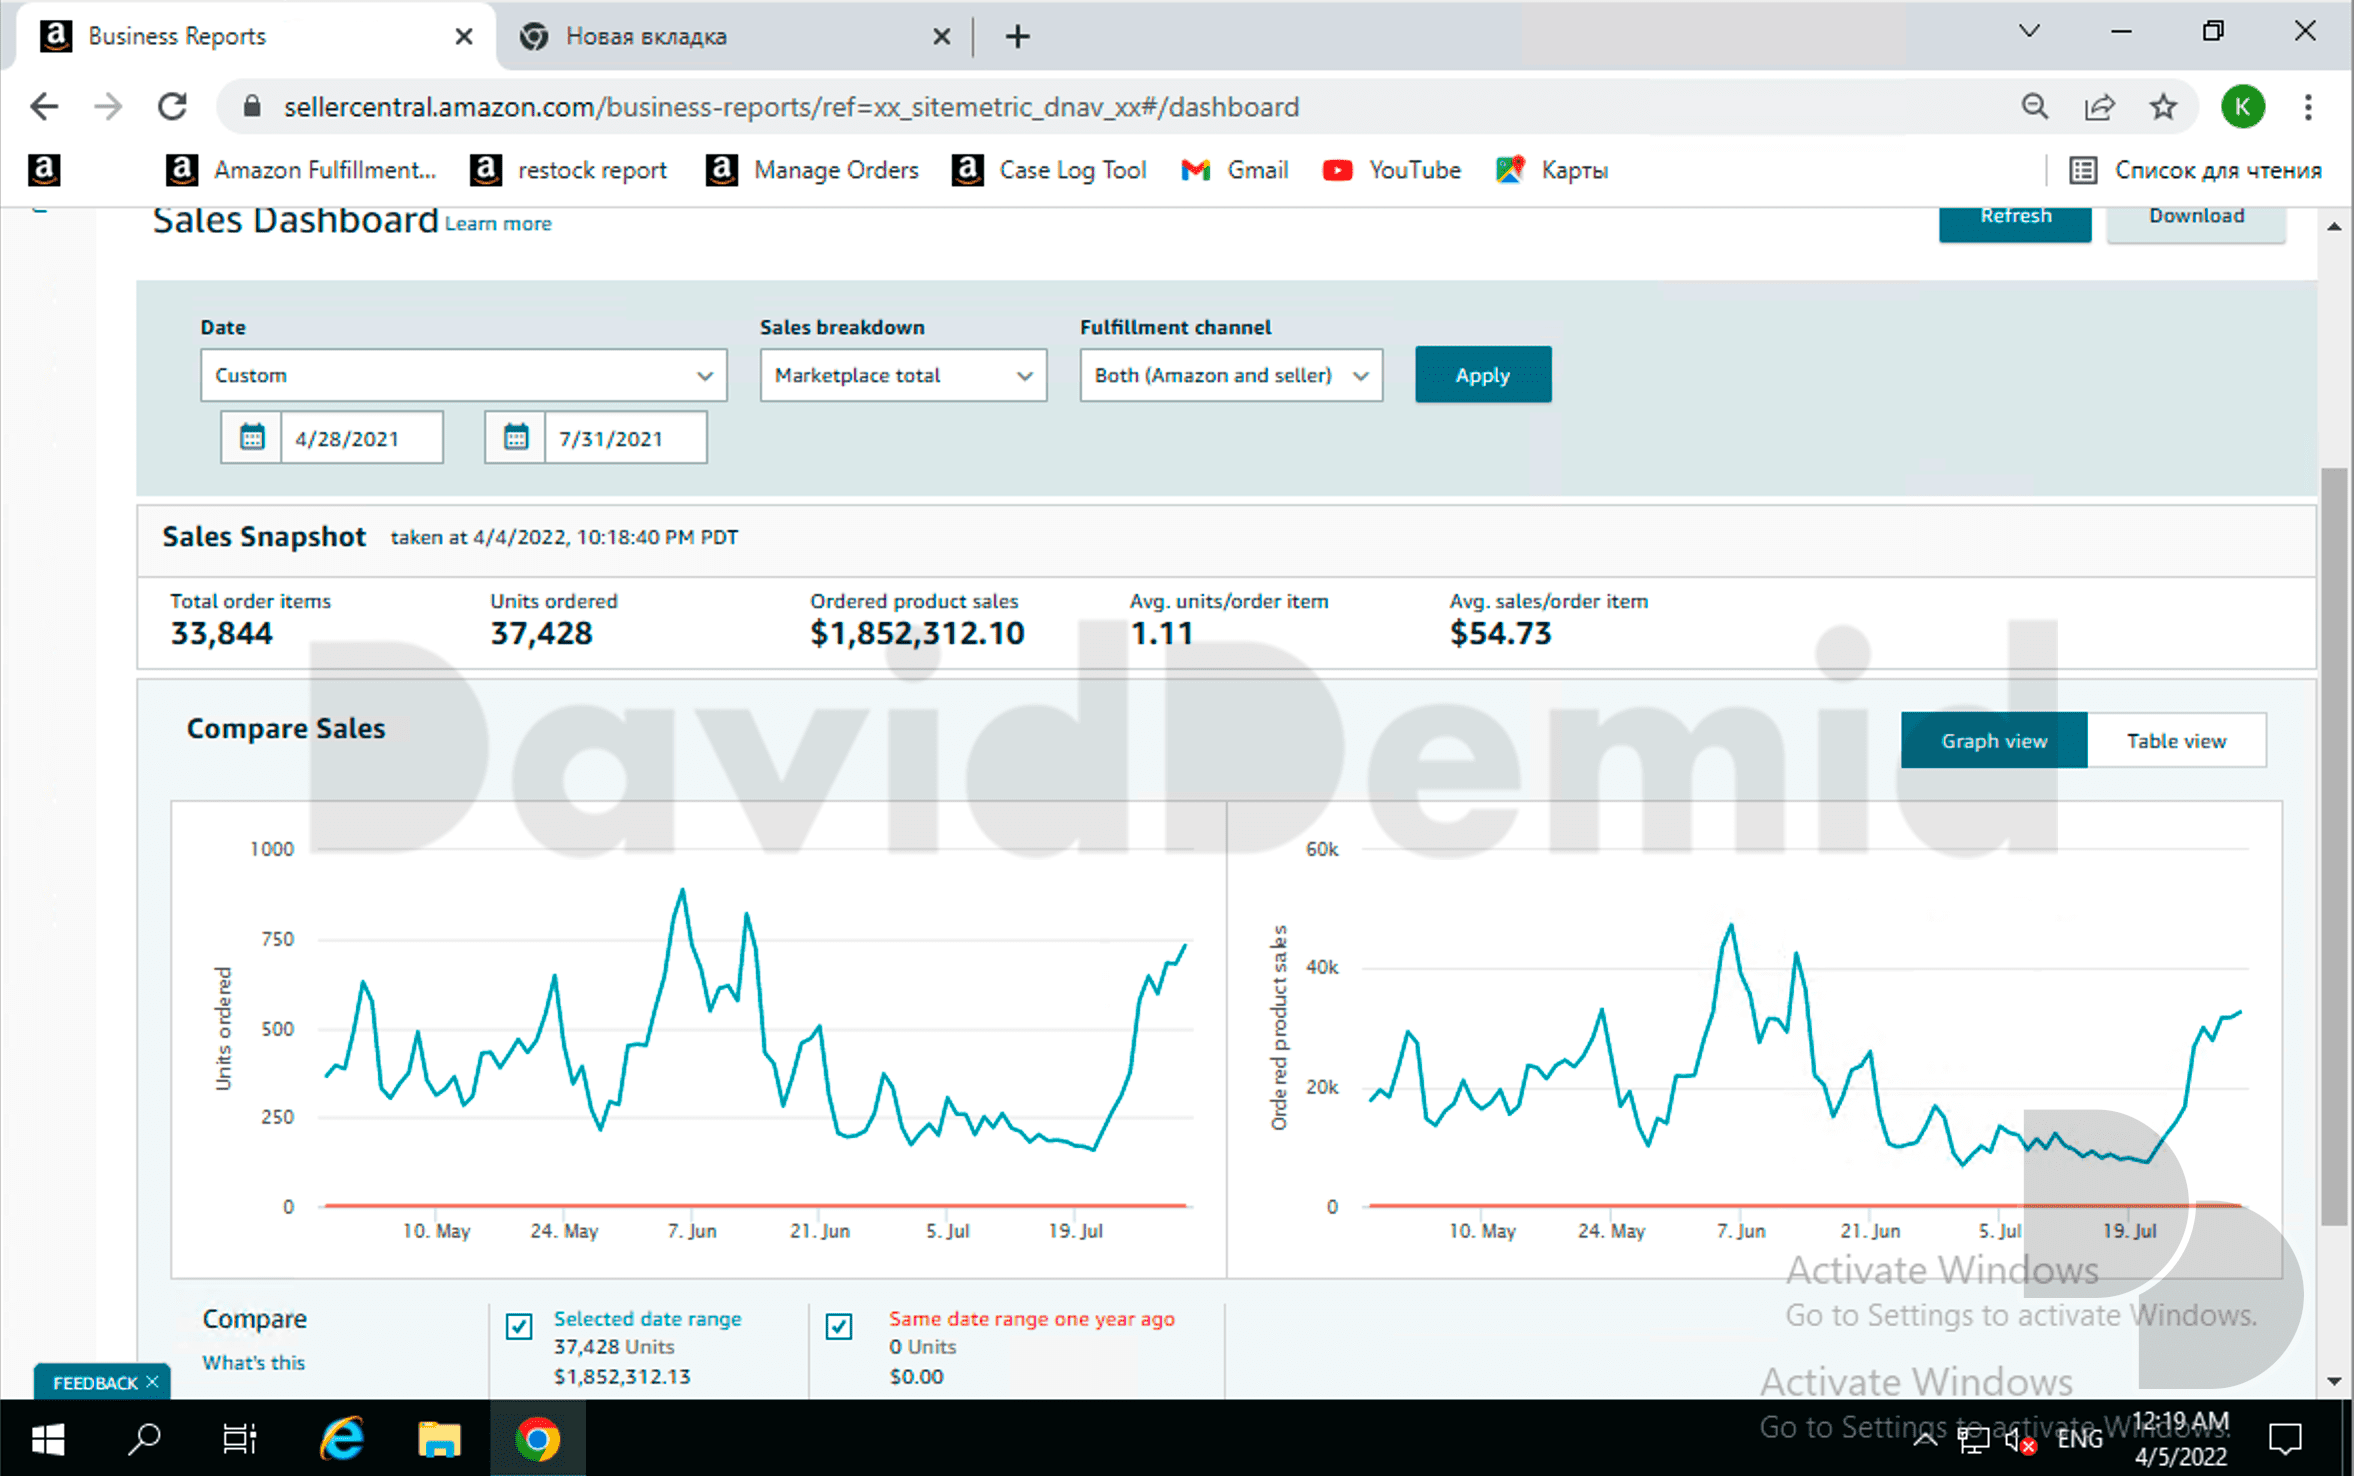Select Graph view
The height and width of the screenshot is (1476, 2354).
tap(1994, 741)
